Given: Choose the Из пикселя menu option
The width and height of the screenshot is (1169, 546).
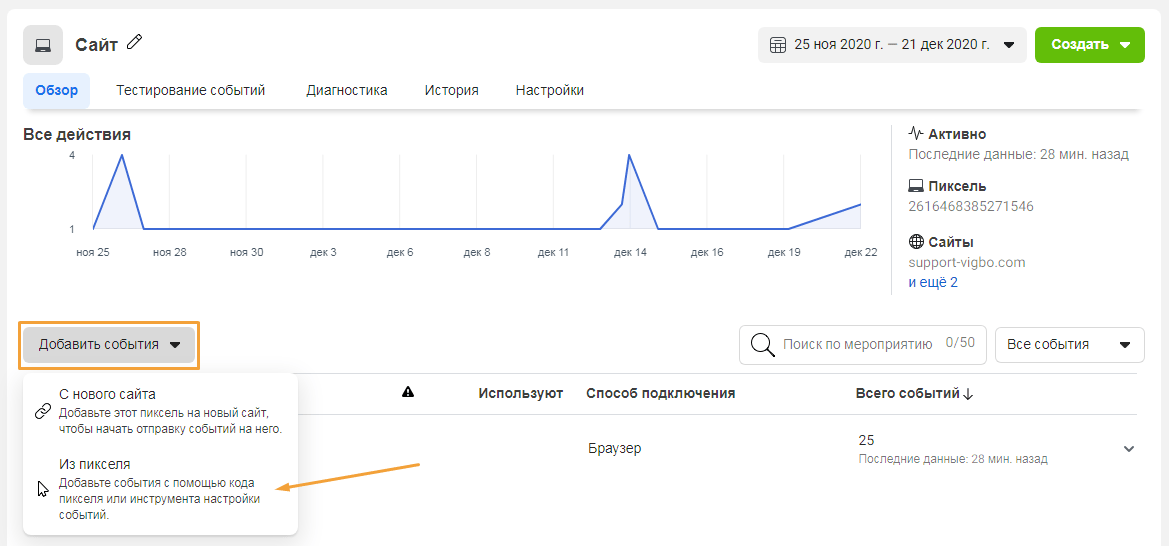Looking at the screenshot, I should click(x=160, y=489).
